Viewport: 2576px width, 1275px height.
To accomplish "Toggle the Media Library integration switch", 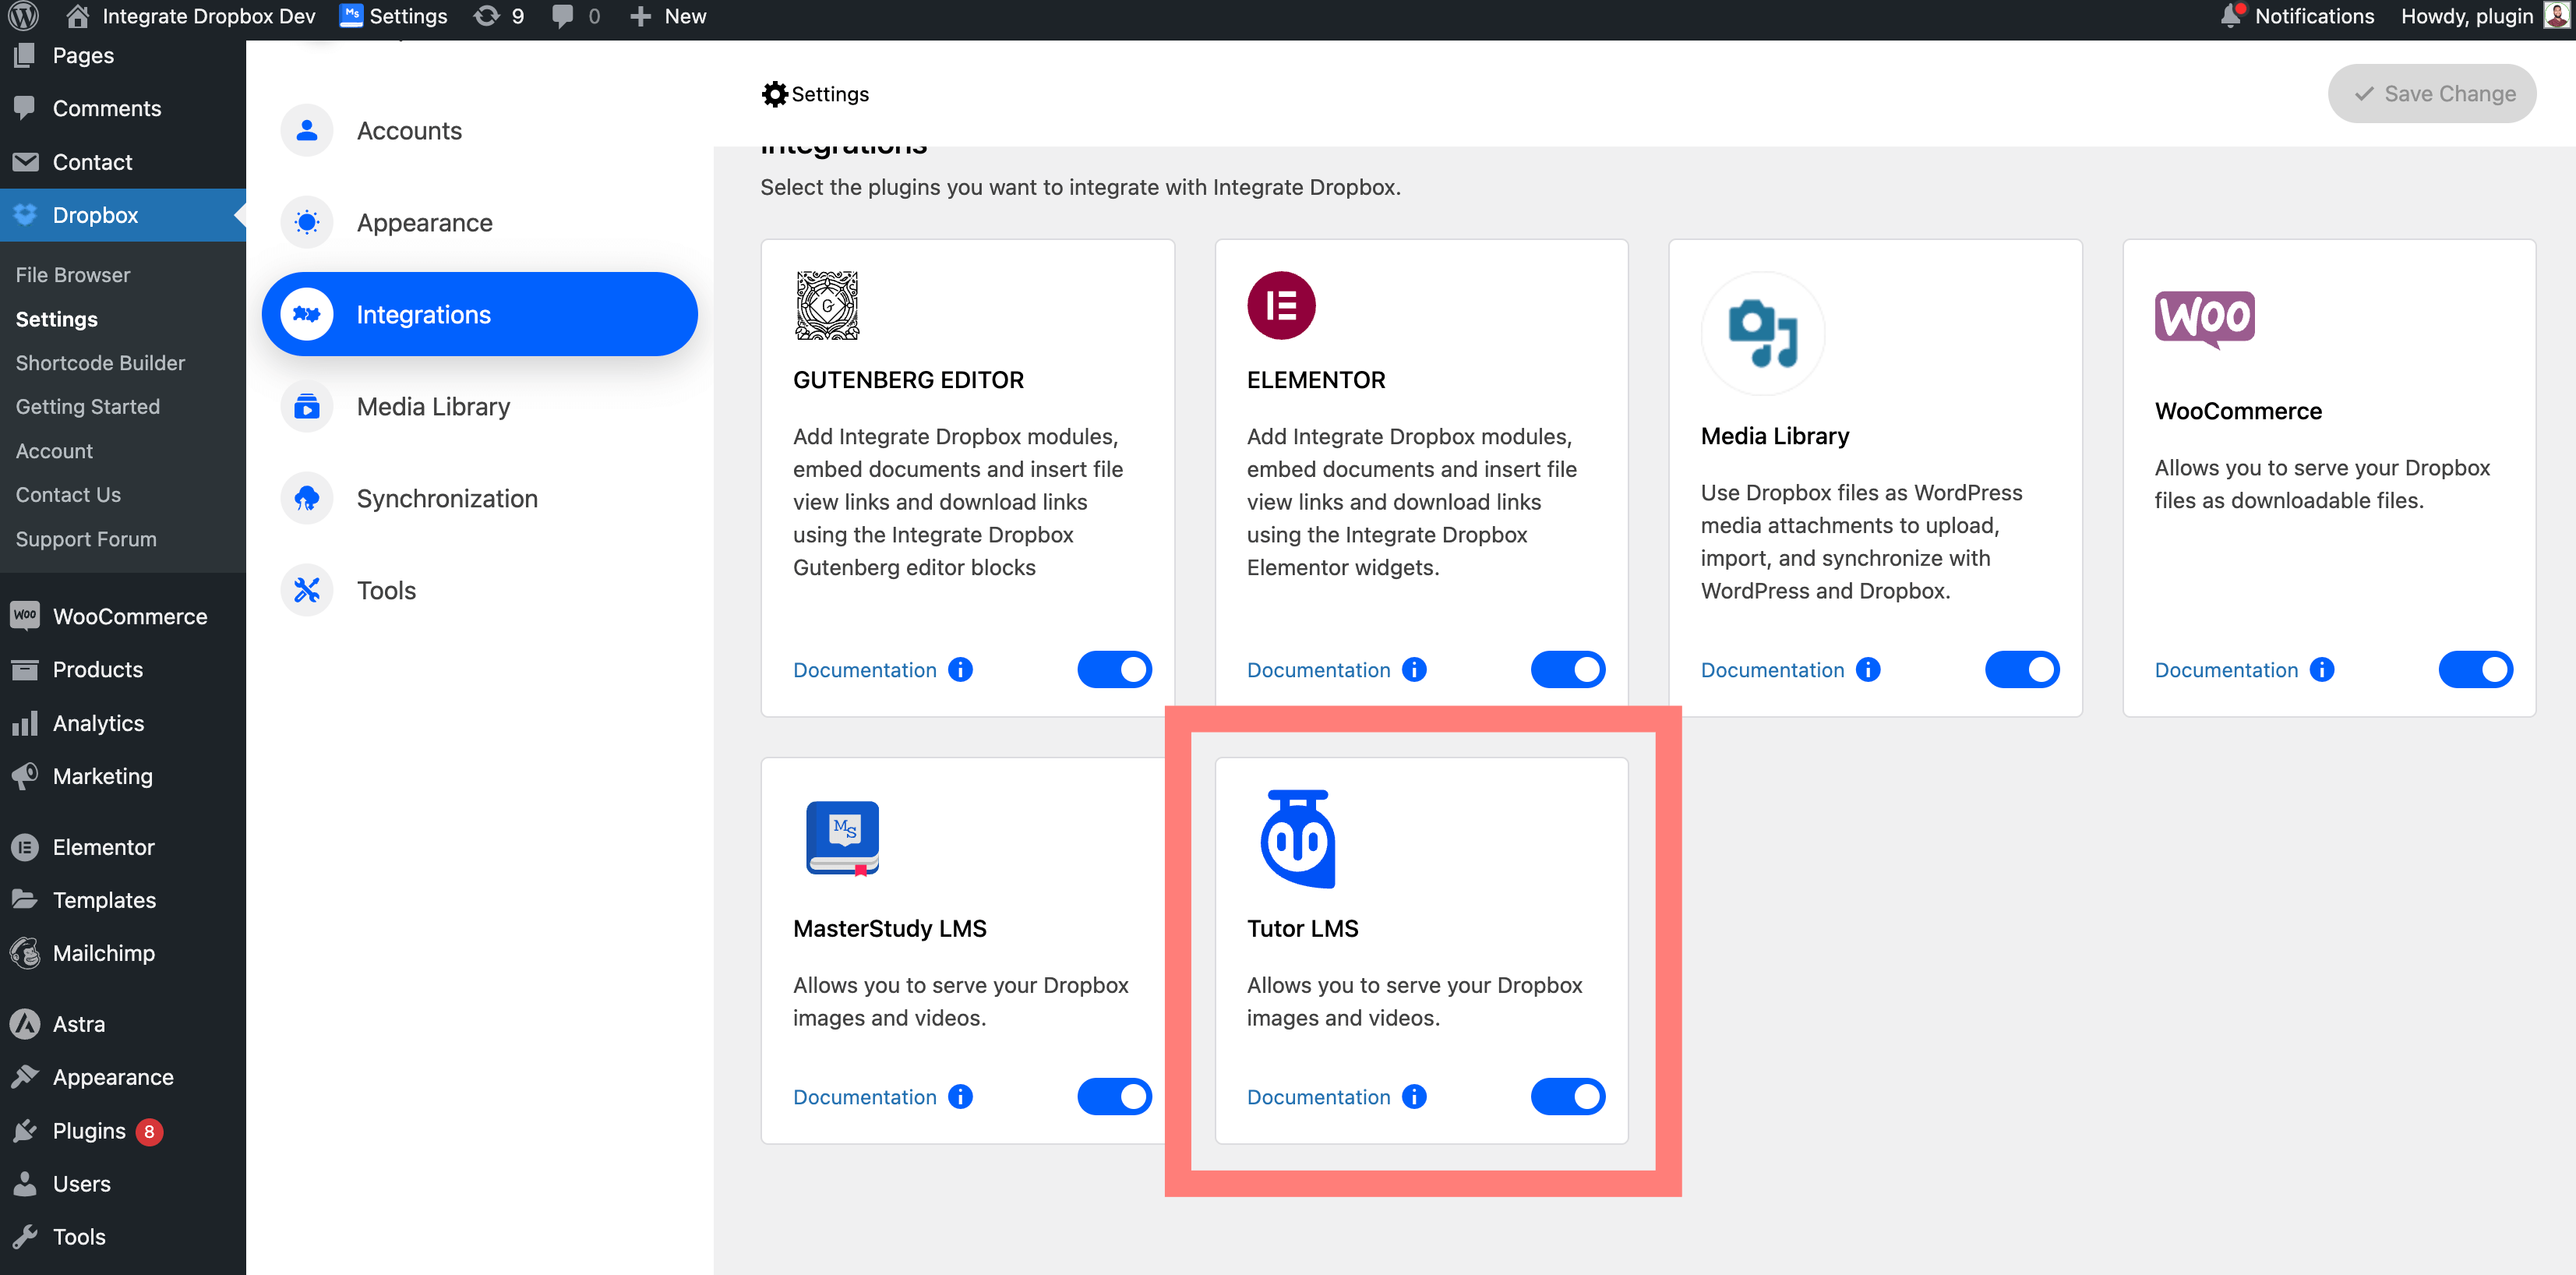I will (x=2022, y=669).
